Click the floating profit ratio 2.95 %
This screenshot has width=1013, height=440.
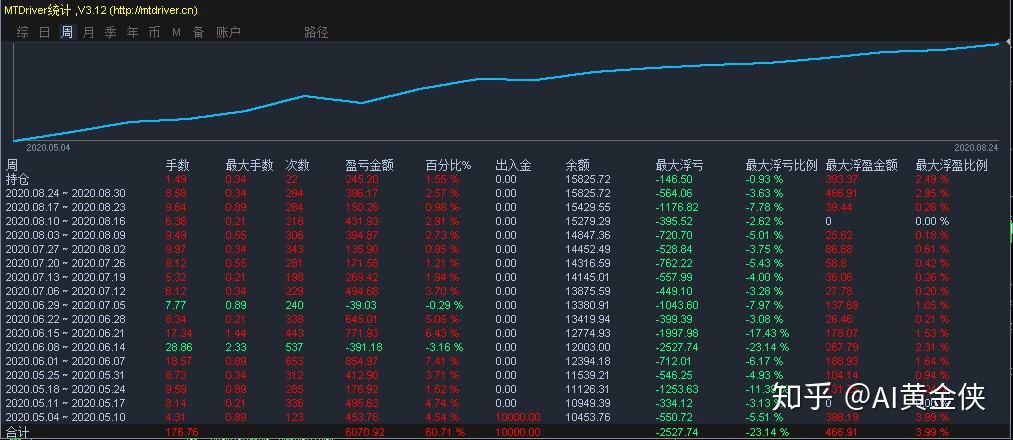tap(933, 193)
